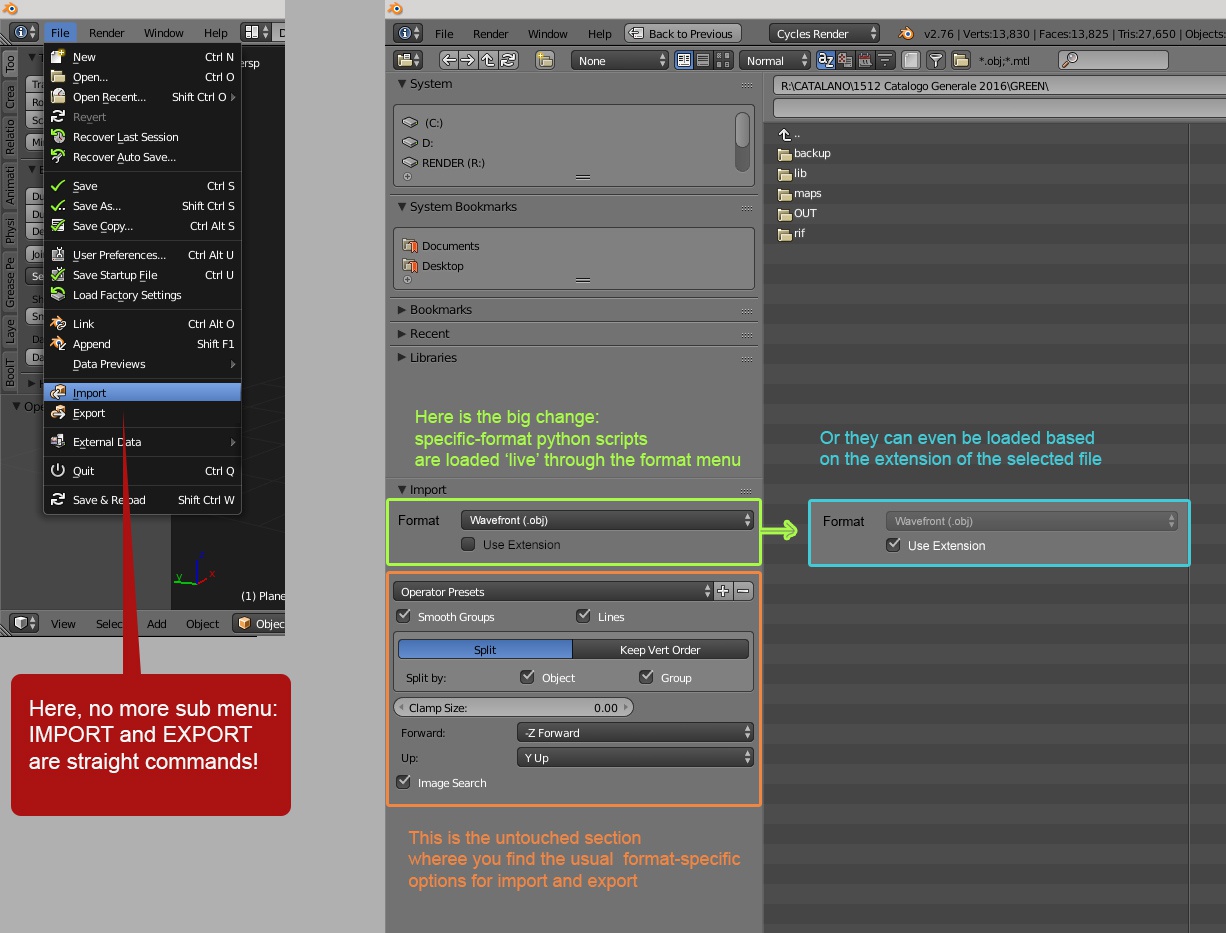
Task: Choose Import from the File menu
Action: point(142,393)
